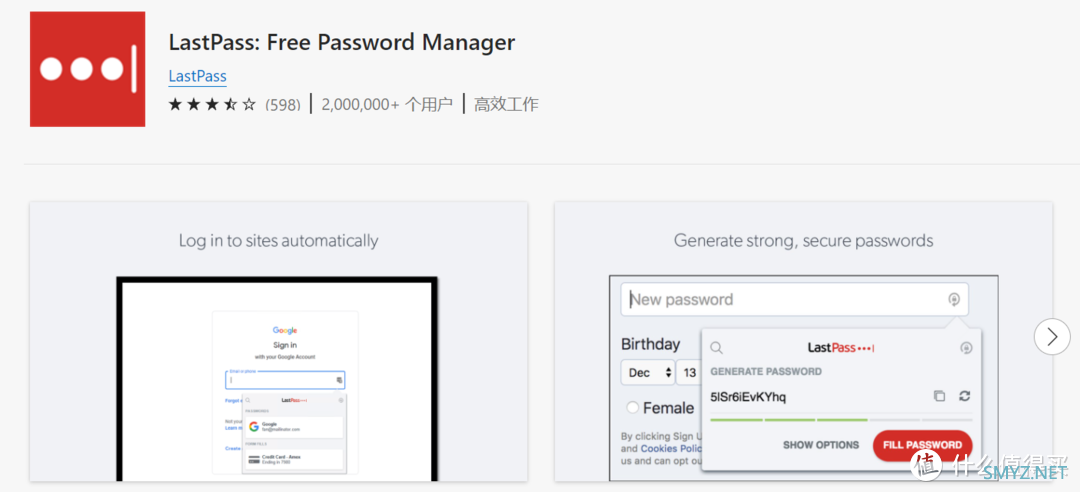Click vault icon at popup's top right
This screenshot has width=1080, height=492.
click(x=966, y=348)
